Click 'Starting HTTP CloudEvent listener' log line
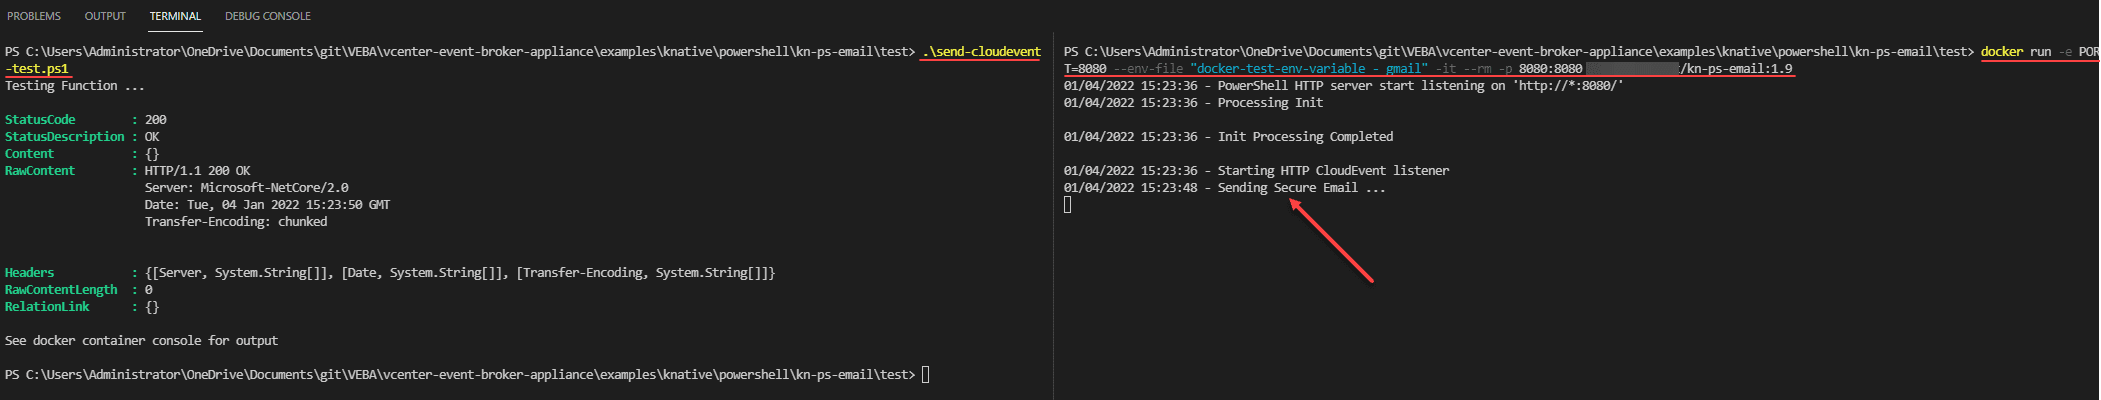The width and height of the screenshot is (2101, 400). [x=1333, y=171]
